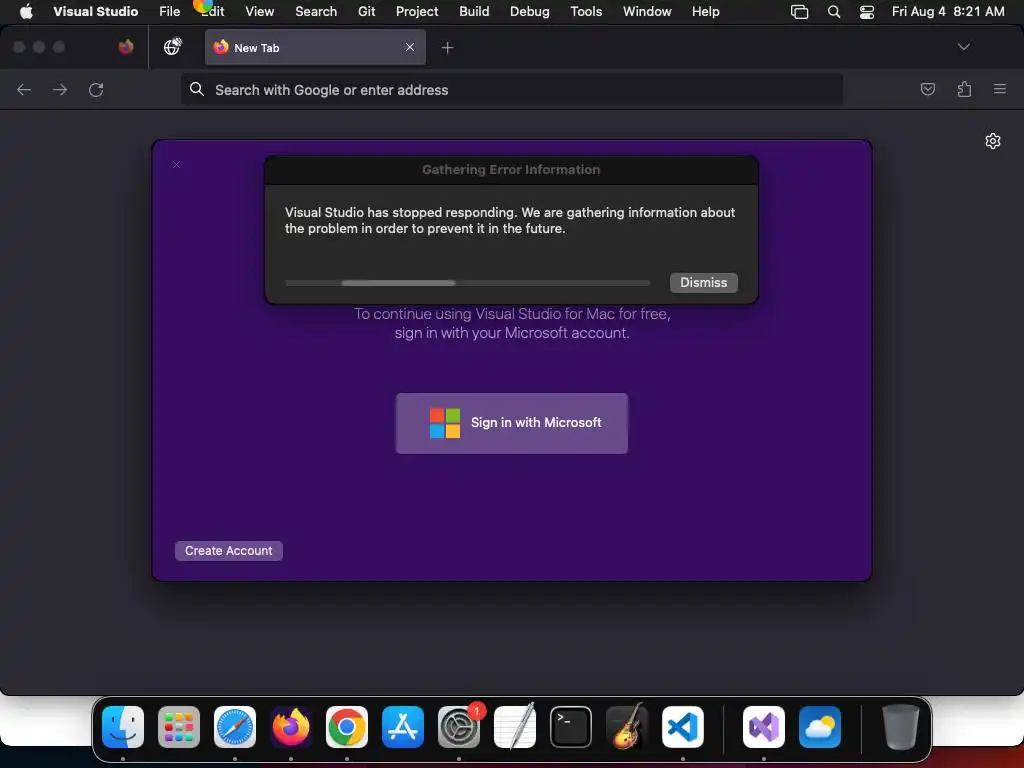Viewport: 1024px width, 768px height.
Task: Open Visual Studio Code from the Dock
Action: [x=683, y=726]
